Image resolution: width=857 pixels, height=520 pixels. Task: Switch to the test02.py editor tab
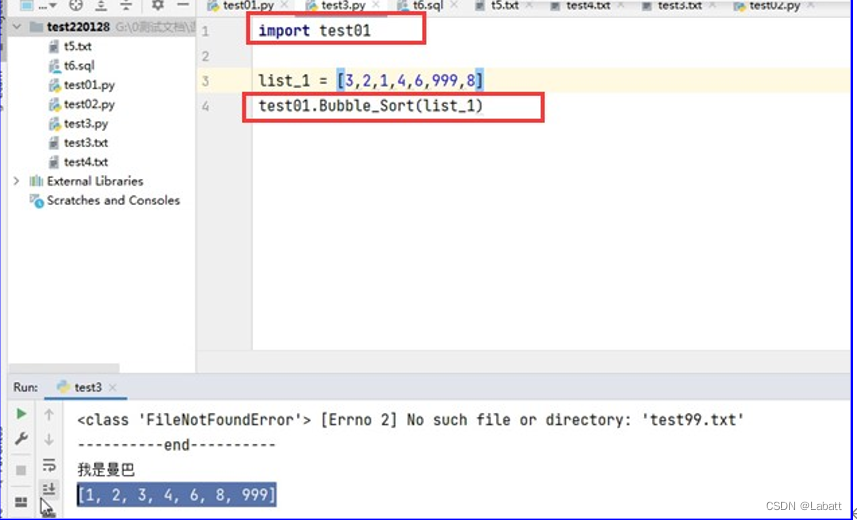pyautogui.click(x=774, y=5)
